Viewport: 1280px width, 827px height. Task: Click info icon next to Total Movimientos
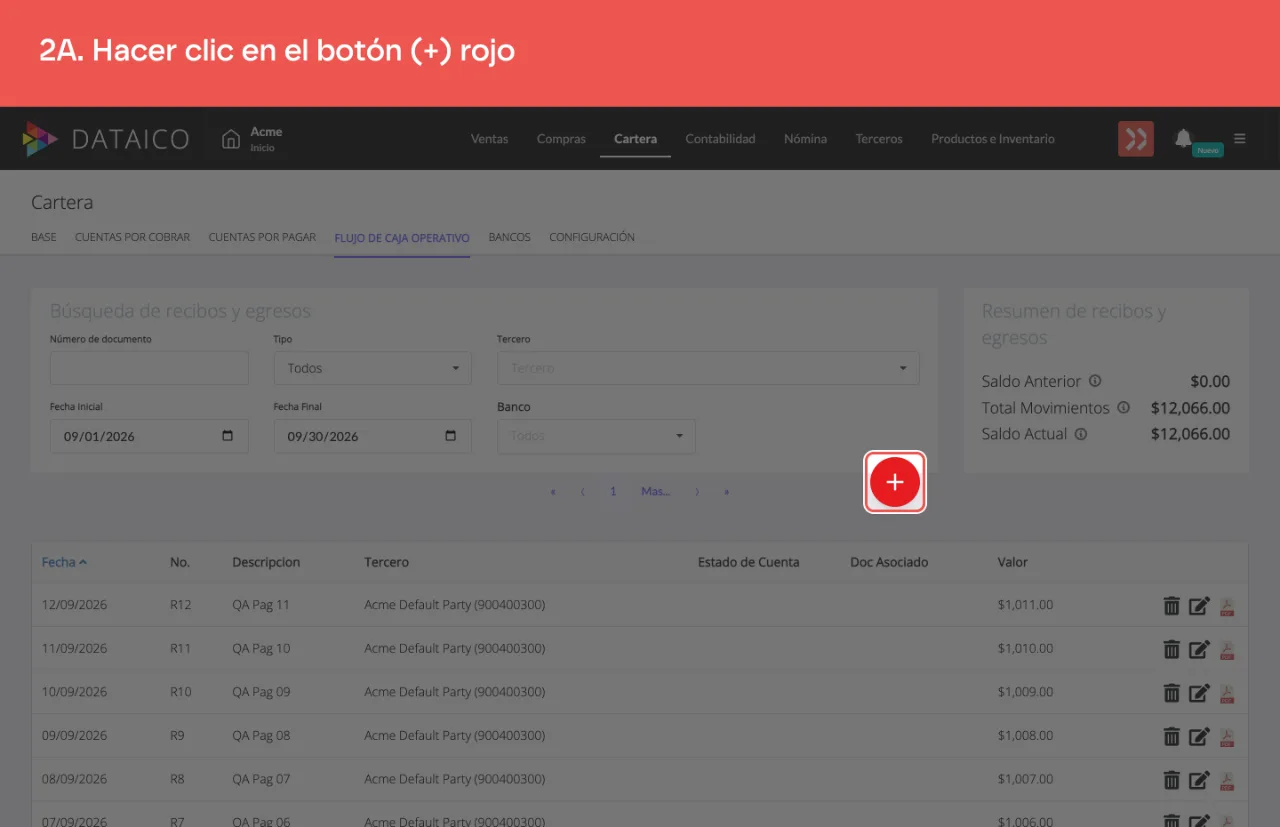coord(1123,408)
